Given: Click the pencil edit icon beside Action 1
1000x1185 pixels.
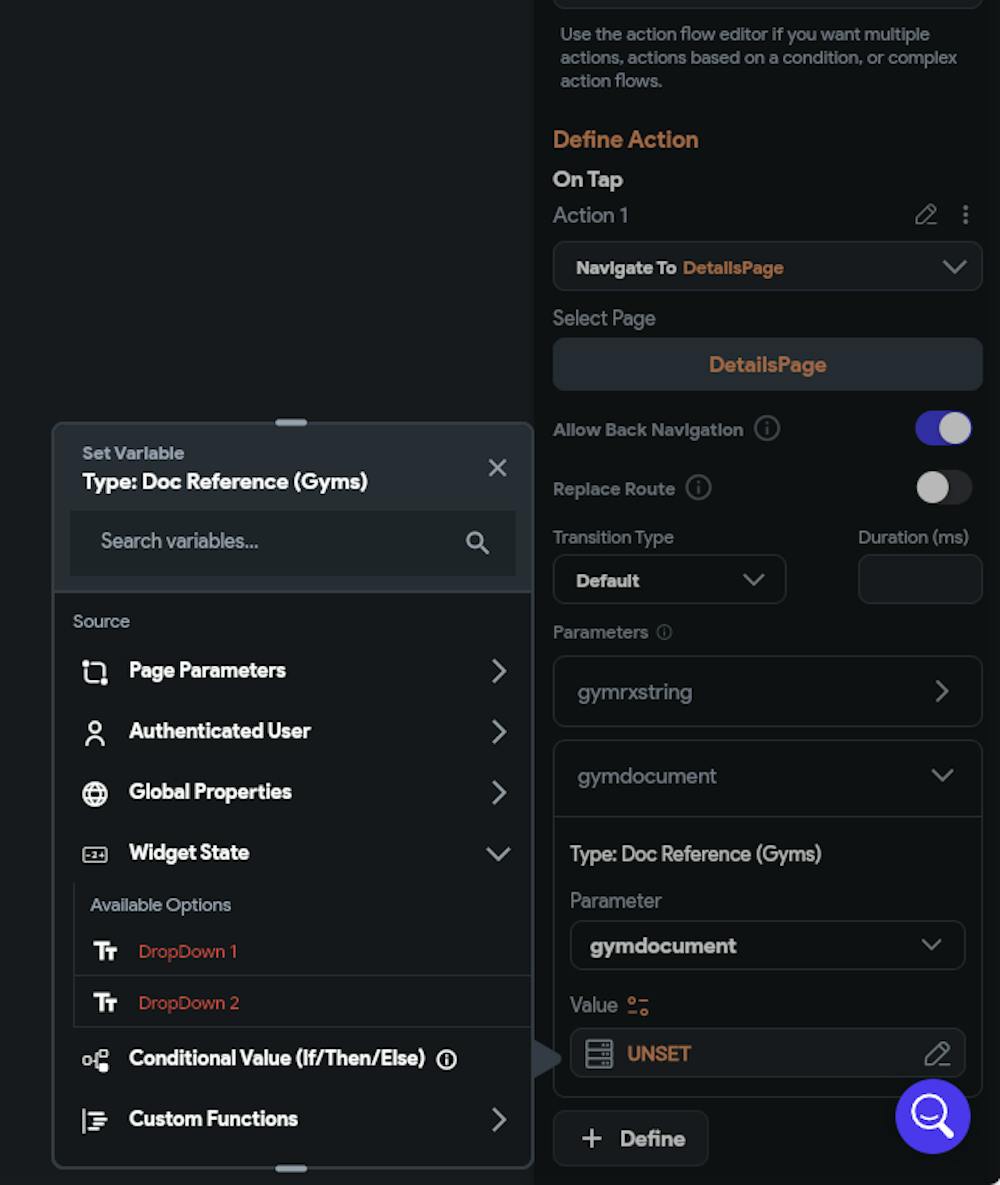Looking at the screenshot, I should pos(926,215).
